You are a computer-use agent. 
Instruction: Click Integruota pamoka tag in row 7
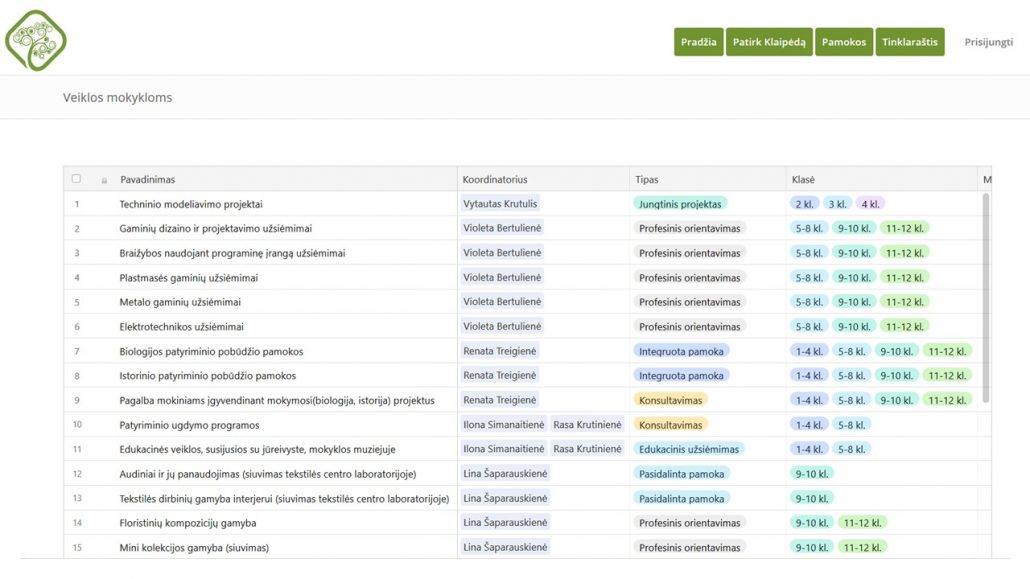(681, 352)
